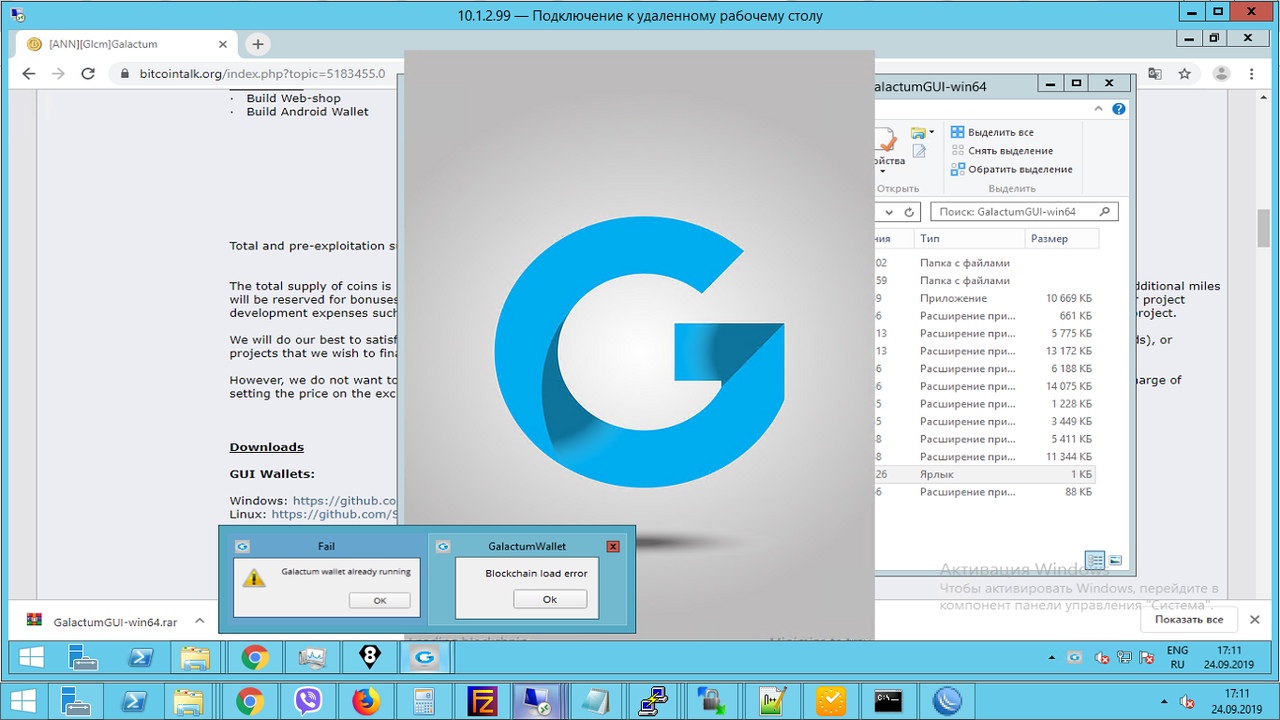
Task: Click Обратить выделение in Explorer
Action: click(1011, 169)
